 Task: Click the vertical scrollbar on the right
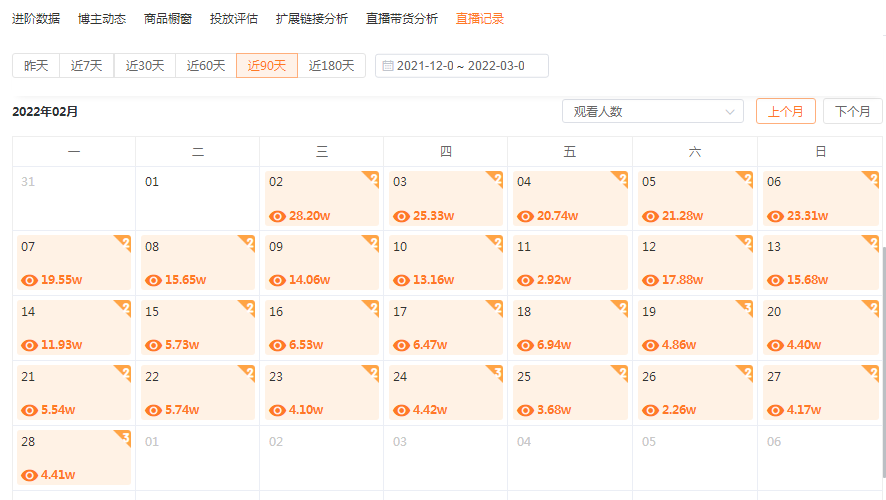pyautogui.click(x=883, y=362)
